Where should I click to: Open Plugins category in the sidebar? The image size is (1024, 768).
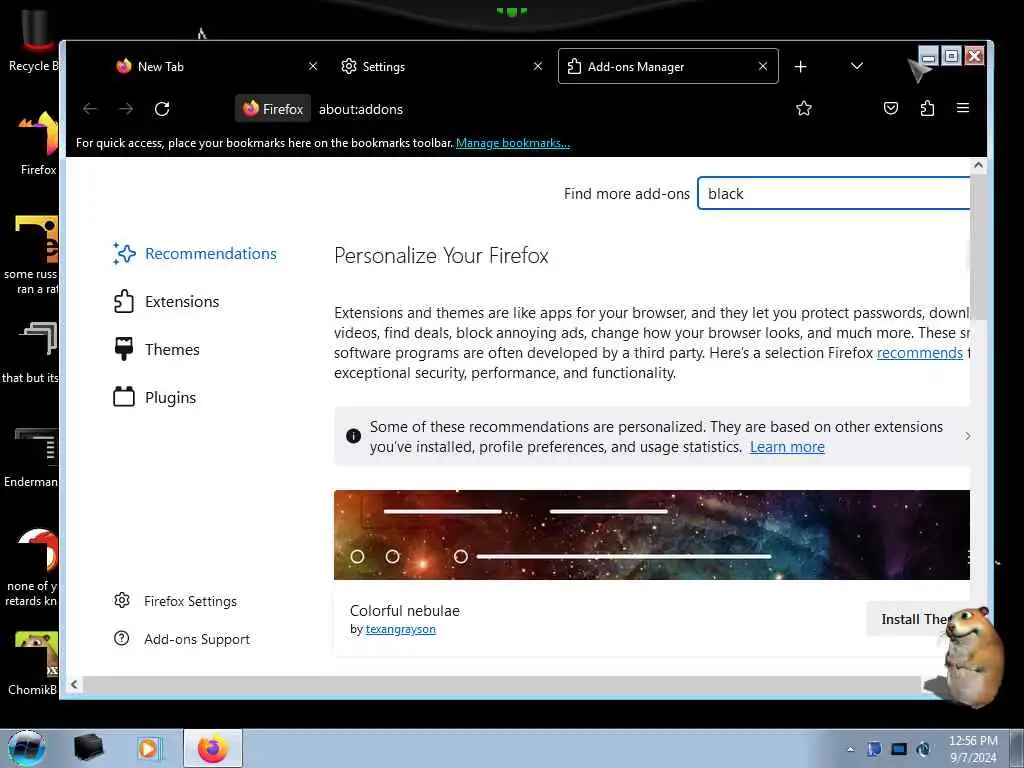pos(155,397)
